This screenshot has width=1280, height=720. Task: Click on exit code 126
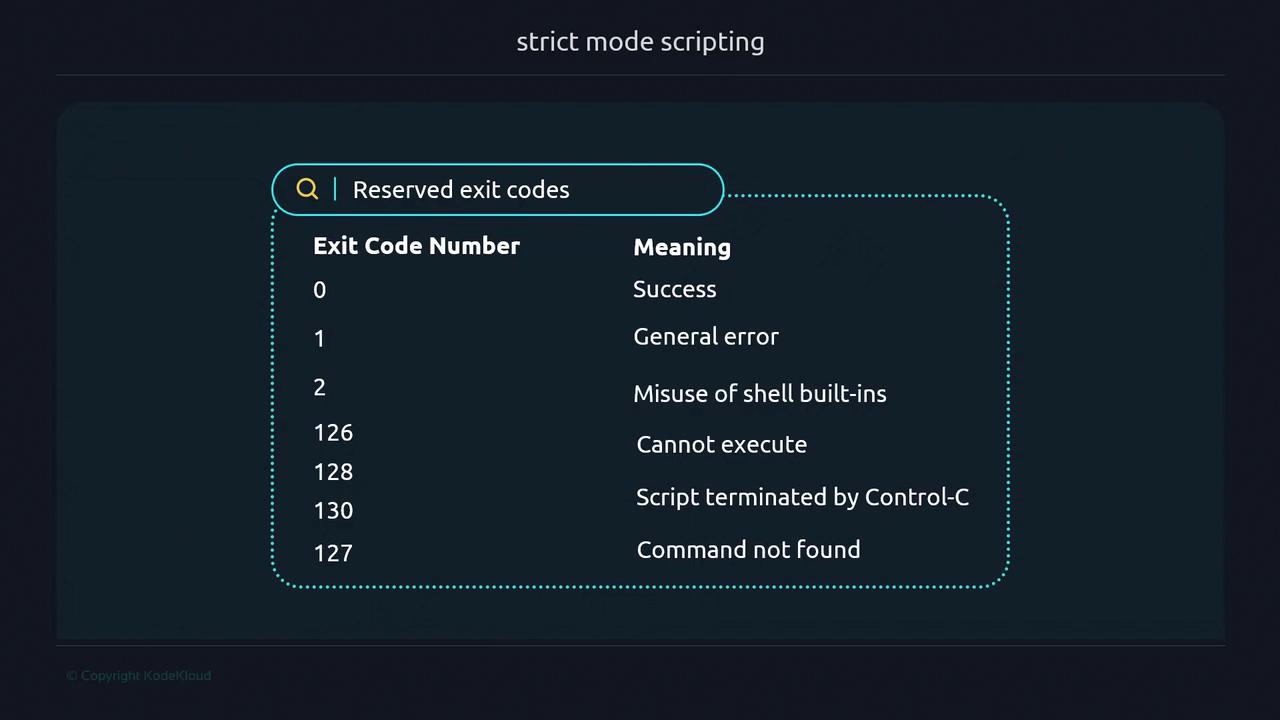click(333, 432)
